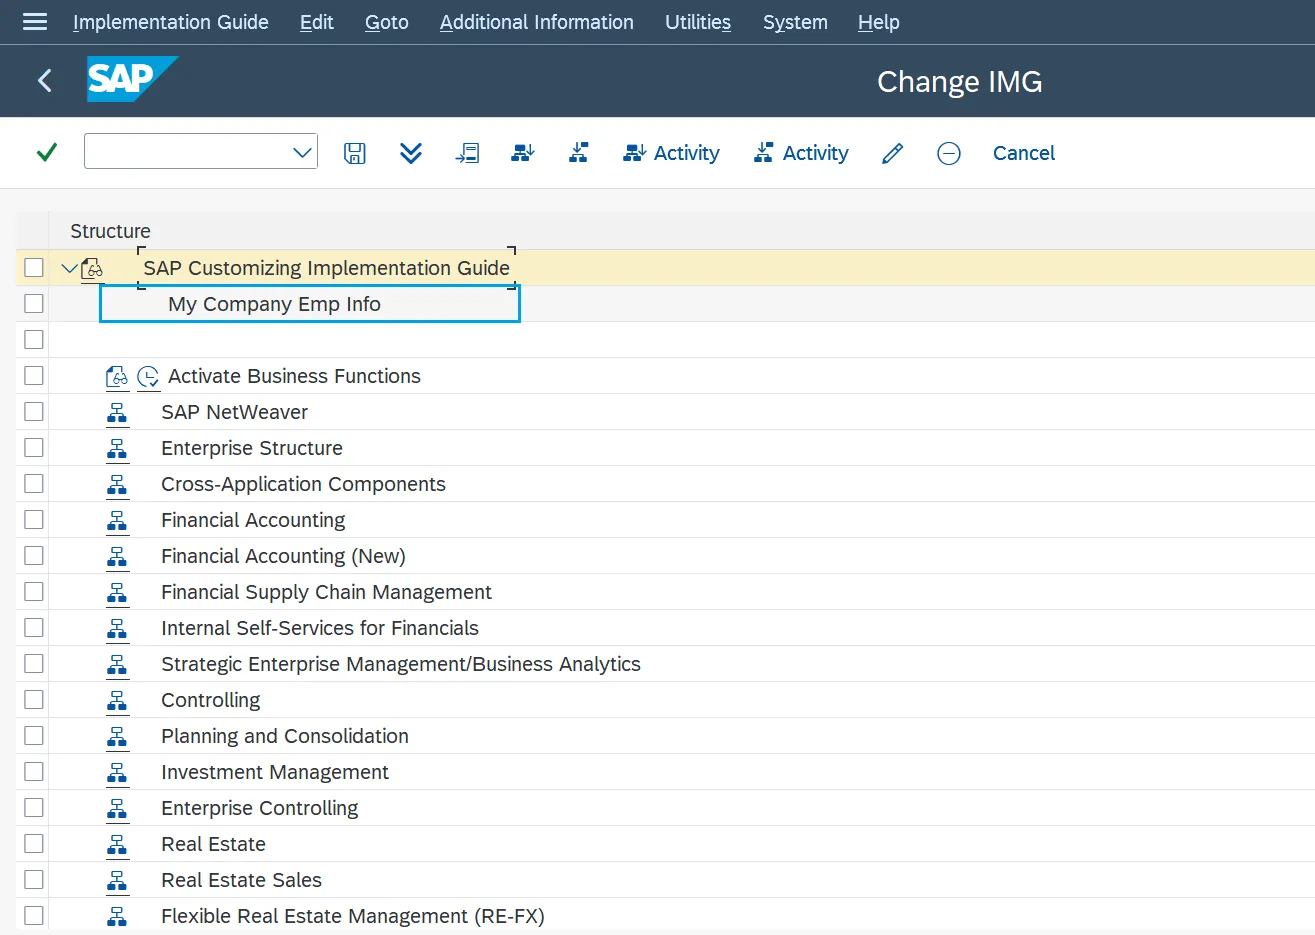
Task: Open the Goto menu
Action: [386, 21]
